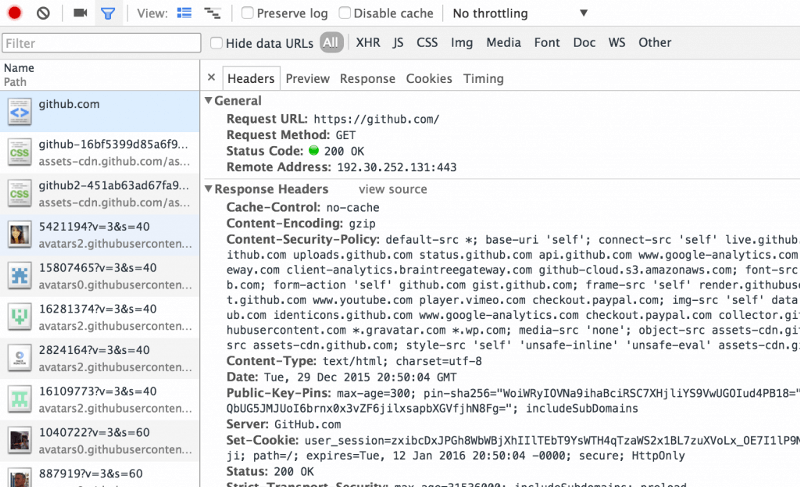Click avatar icon for 16109773?v=3&s=40
800x487 pixels.
point(19,399)
